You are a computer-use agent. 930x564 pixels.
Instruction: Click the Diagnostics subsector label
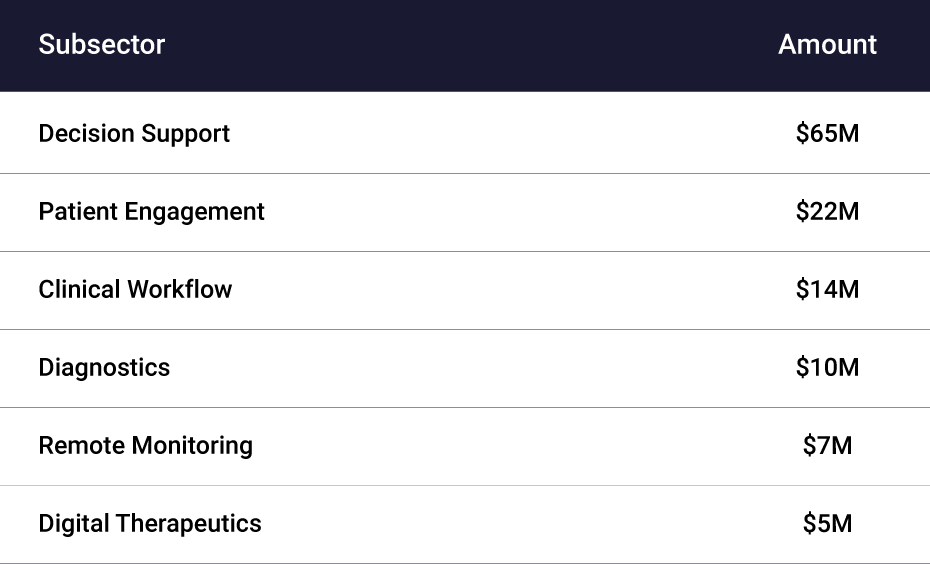pos(104,368)
